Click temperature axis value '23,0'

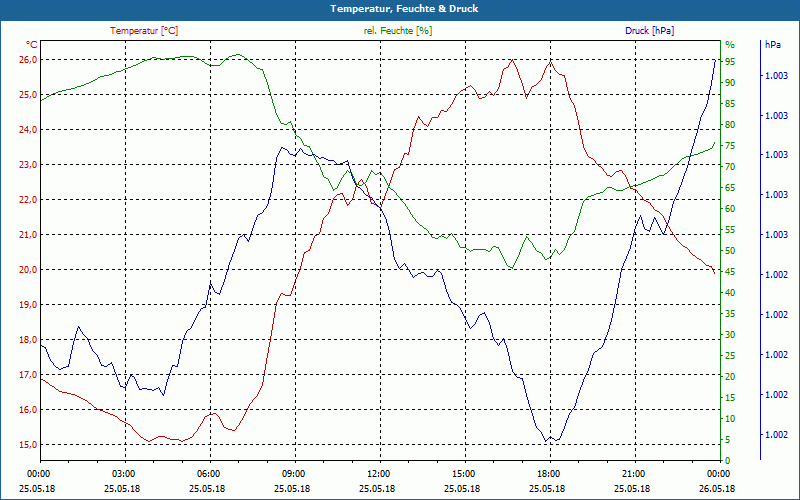pos(29,165)
